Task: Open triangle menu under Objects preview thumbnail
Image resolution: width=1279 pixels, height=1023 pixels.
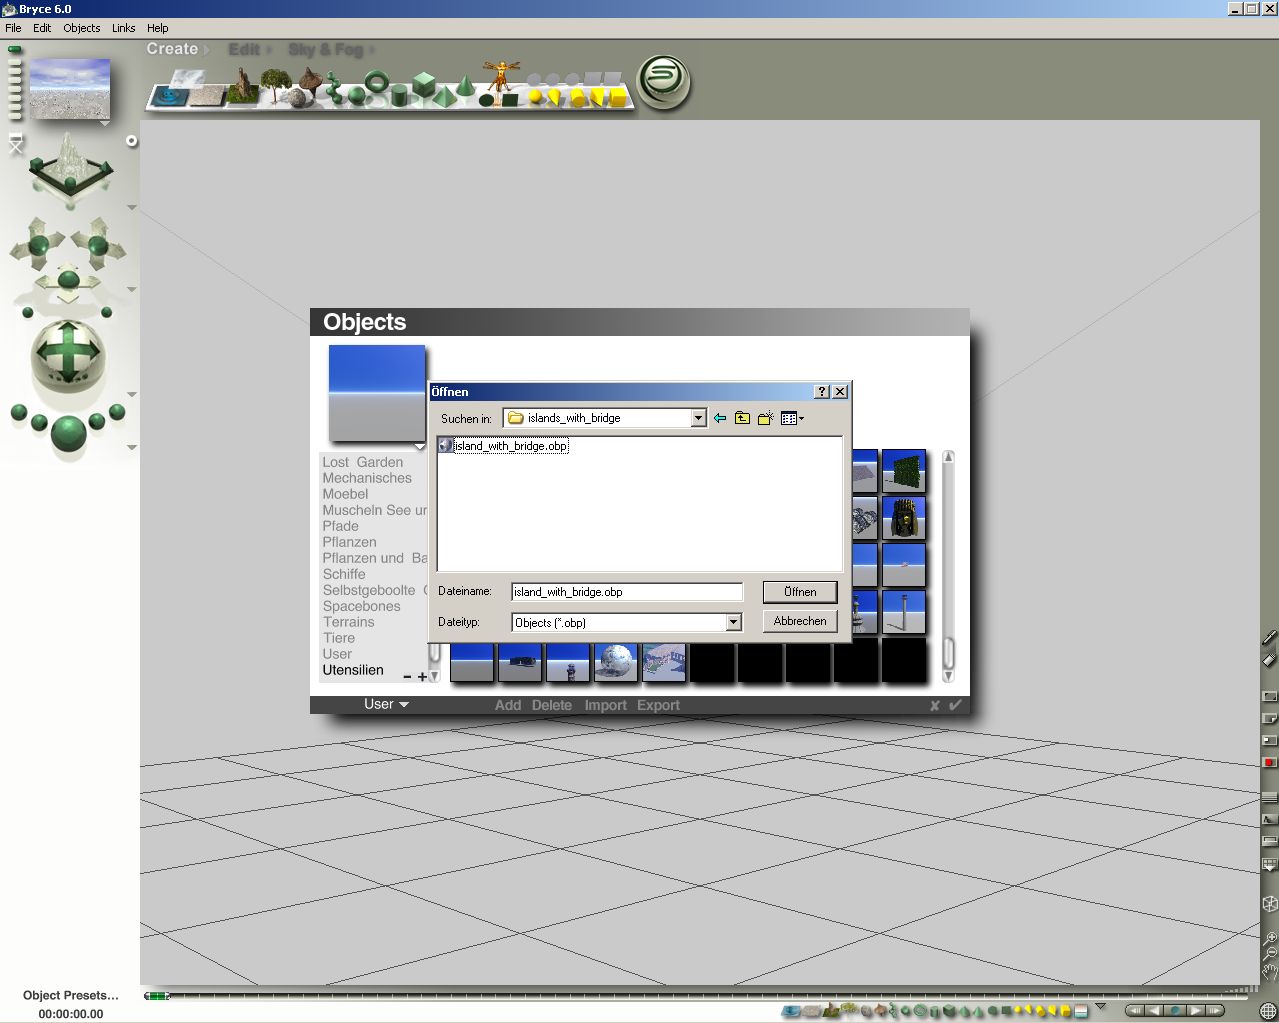Action: [x=420, y=447]
